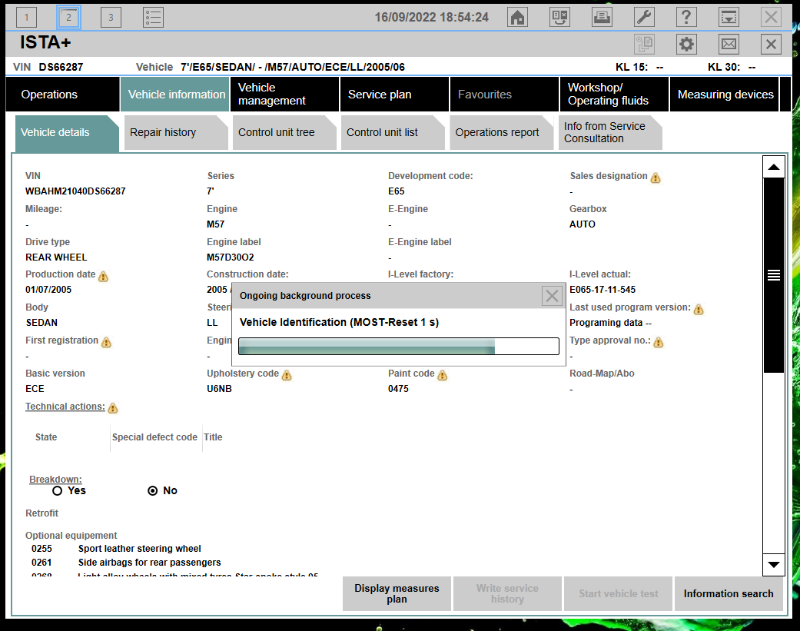
Task: Click the scroll down arrow
Action: [773, 565]
